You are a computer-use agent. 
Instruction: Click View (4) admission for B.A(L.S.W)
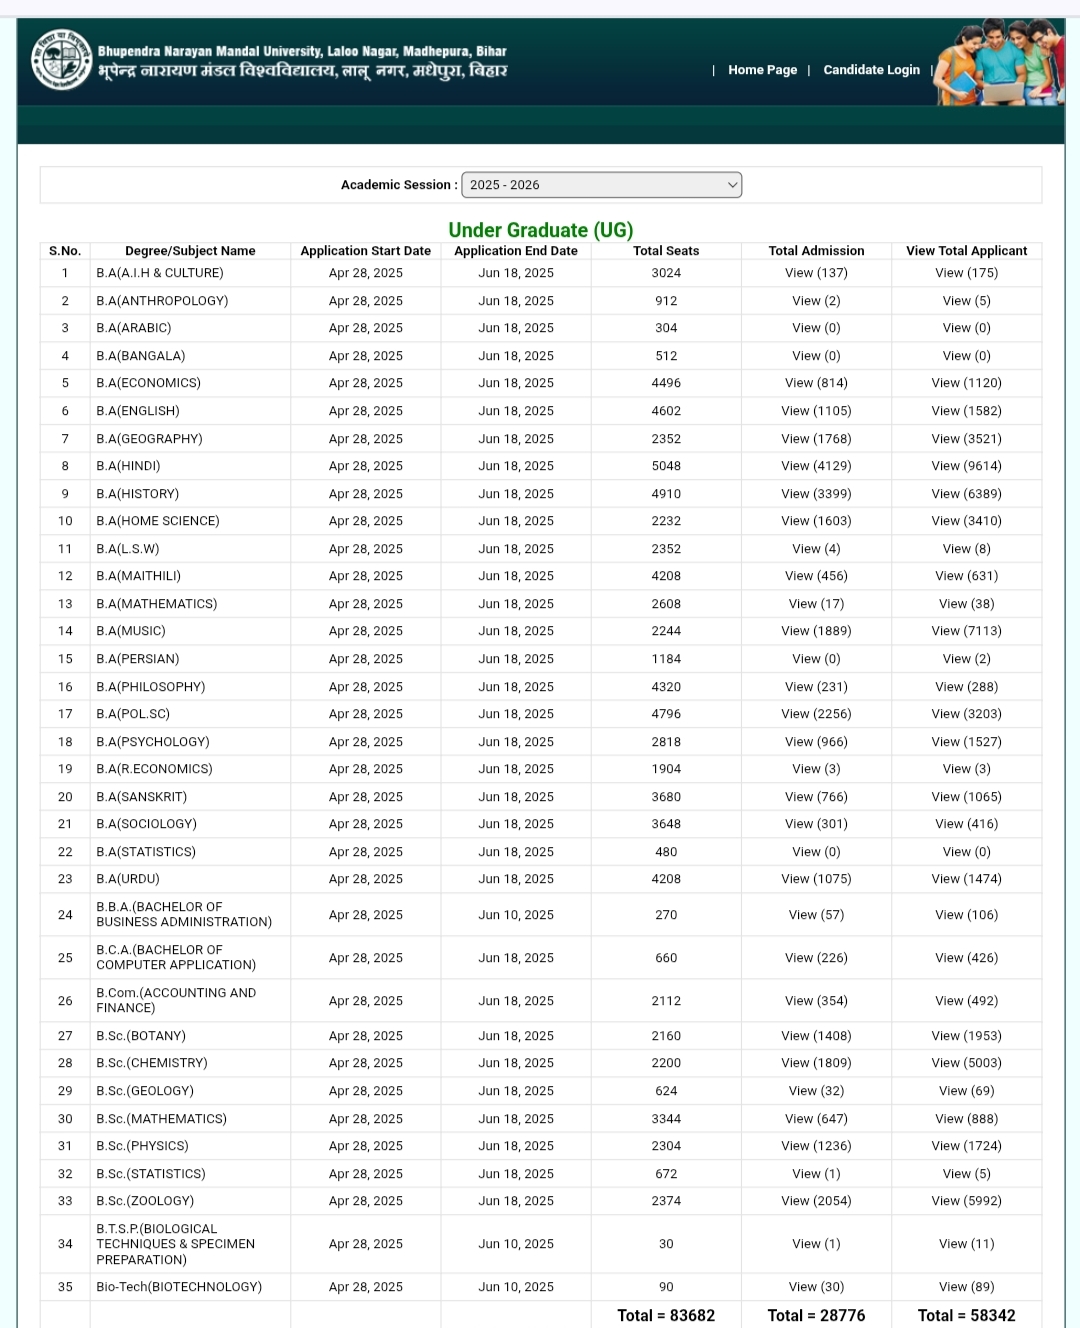816,549
